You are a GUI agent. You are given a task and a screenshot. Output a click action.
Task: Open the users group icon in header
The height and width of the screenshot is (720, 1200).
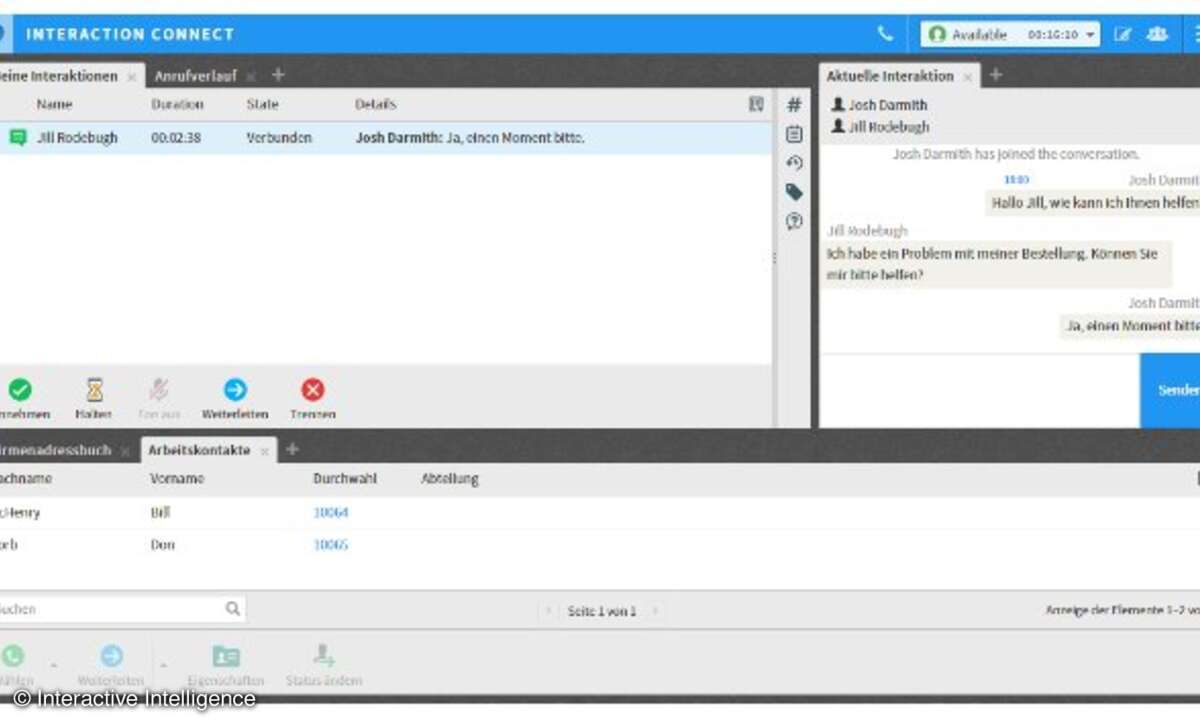coord(1157,34)
